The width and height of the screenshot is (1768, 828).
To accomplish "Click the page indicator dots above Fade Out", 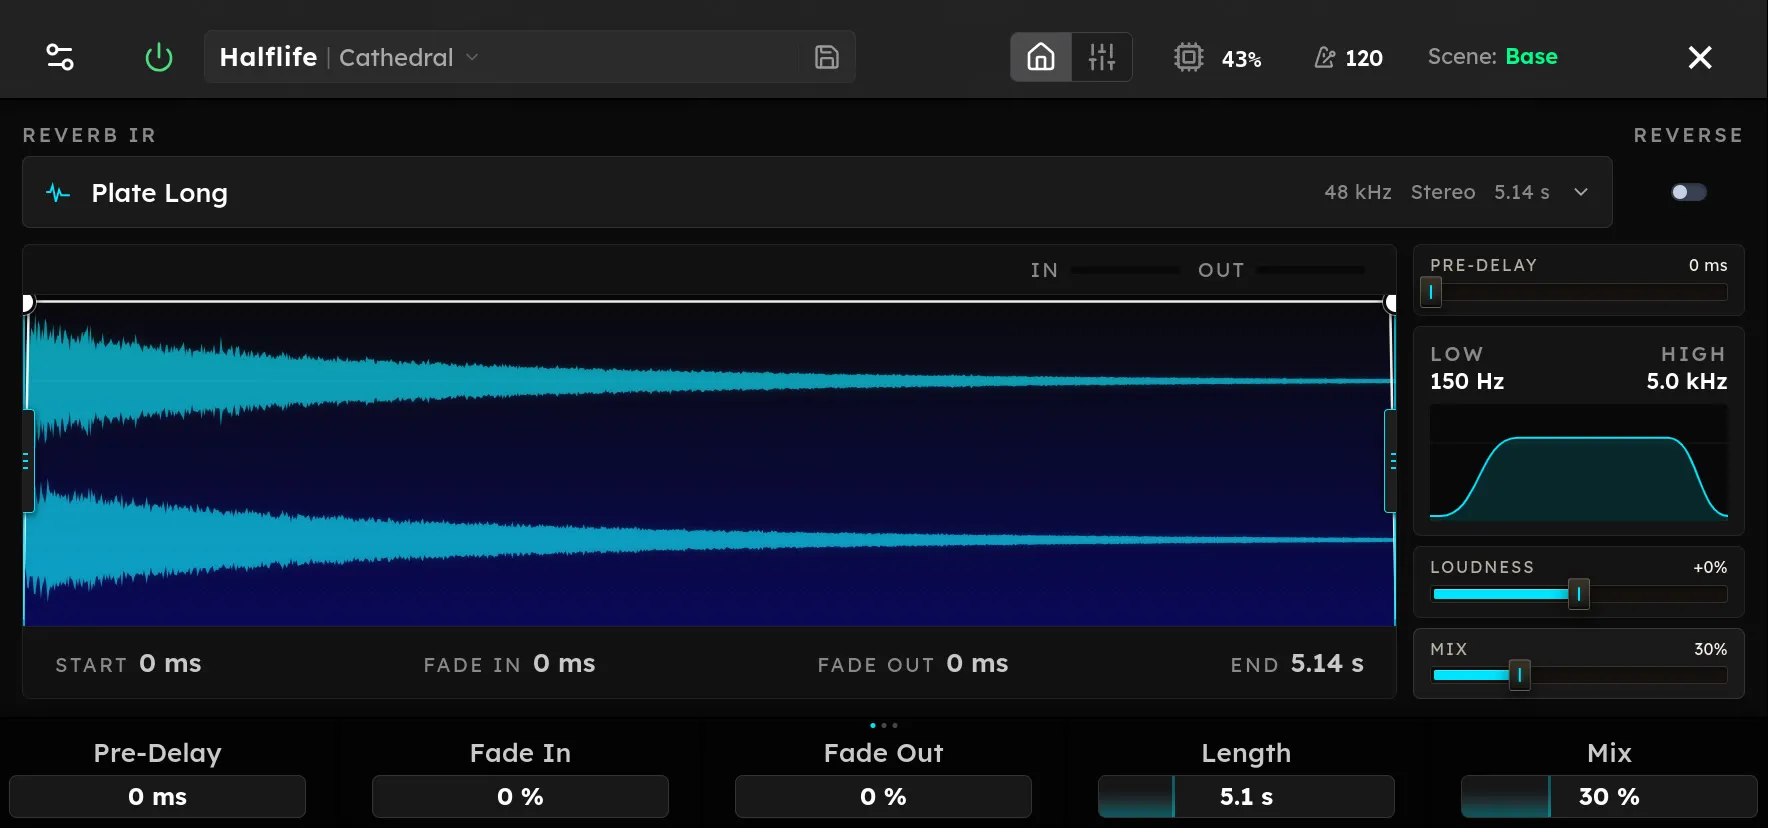I will pos(884,725).
